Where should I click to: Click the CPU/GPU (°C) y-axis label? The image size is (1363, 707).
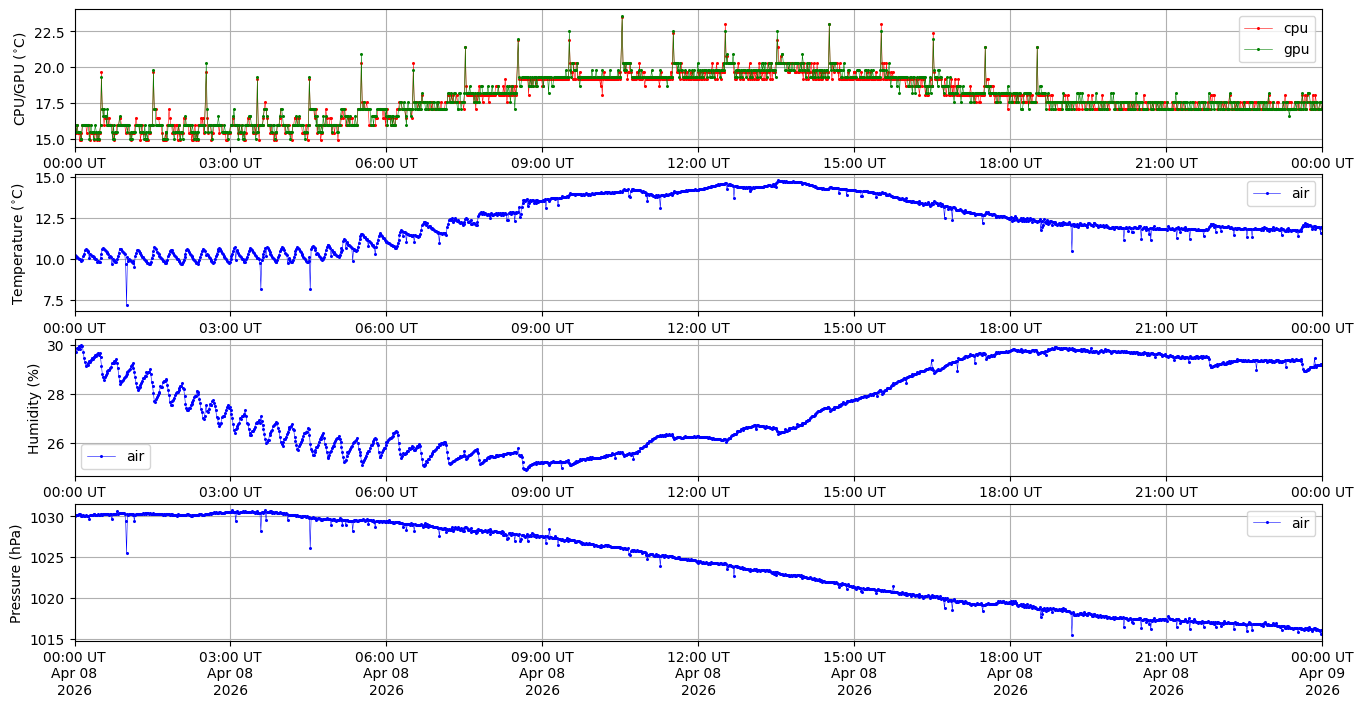click(19, 79)
